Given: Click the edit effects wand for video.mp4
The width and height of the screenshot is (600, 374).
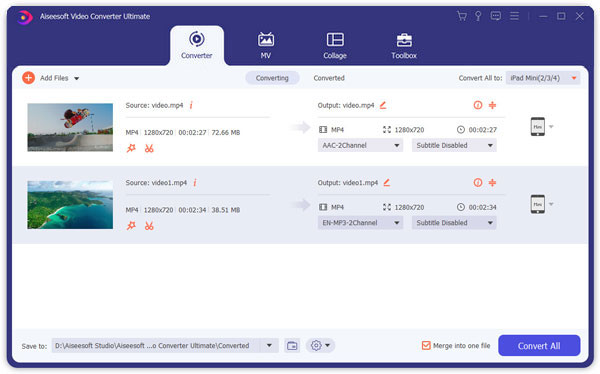Looking at the screenshot, I should coord(131,148).
